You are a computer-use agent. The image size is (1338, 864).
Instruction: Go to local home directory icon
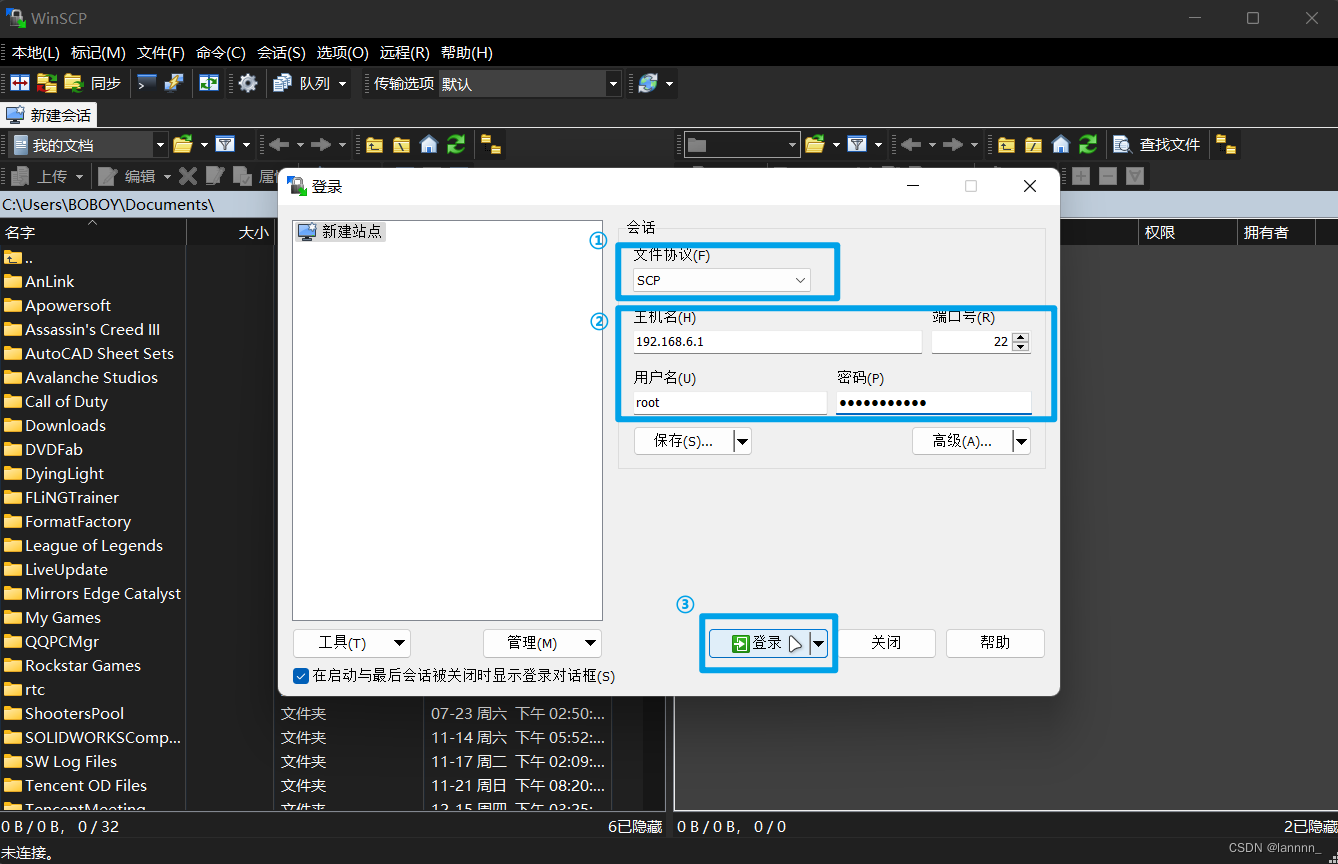point(429,145)
